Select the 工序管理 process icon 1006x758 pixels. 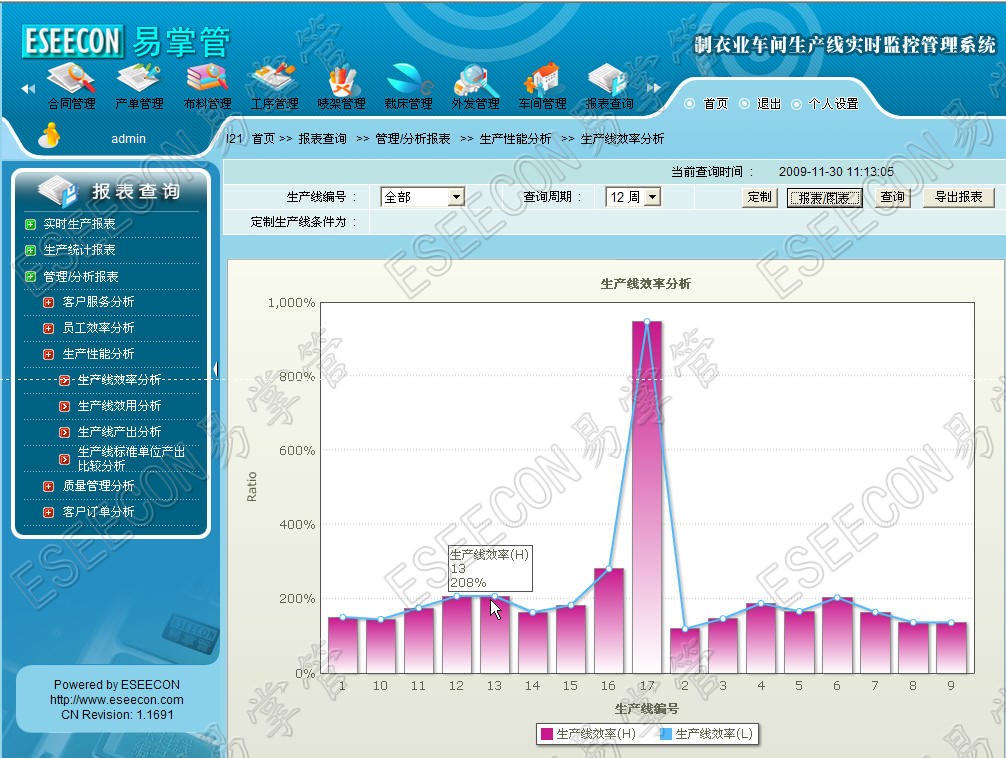pos(273,79)
